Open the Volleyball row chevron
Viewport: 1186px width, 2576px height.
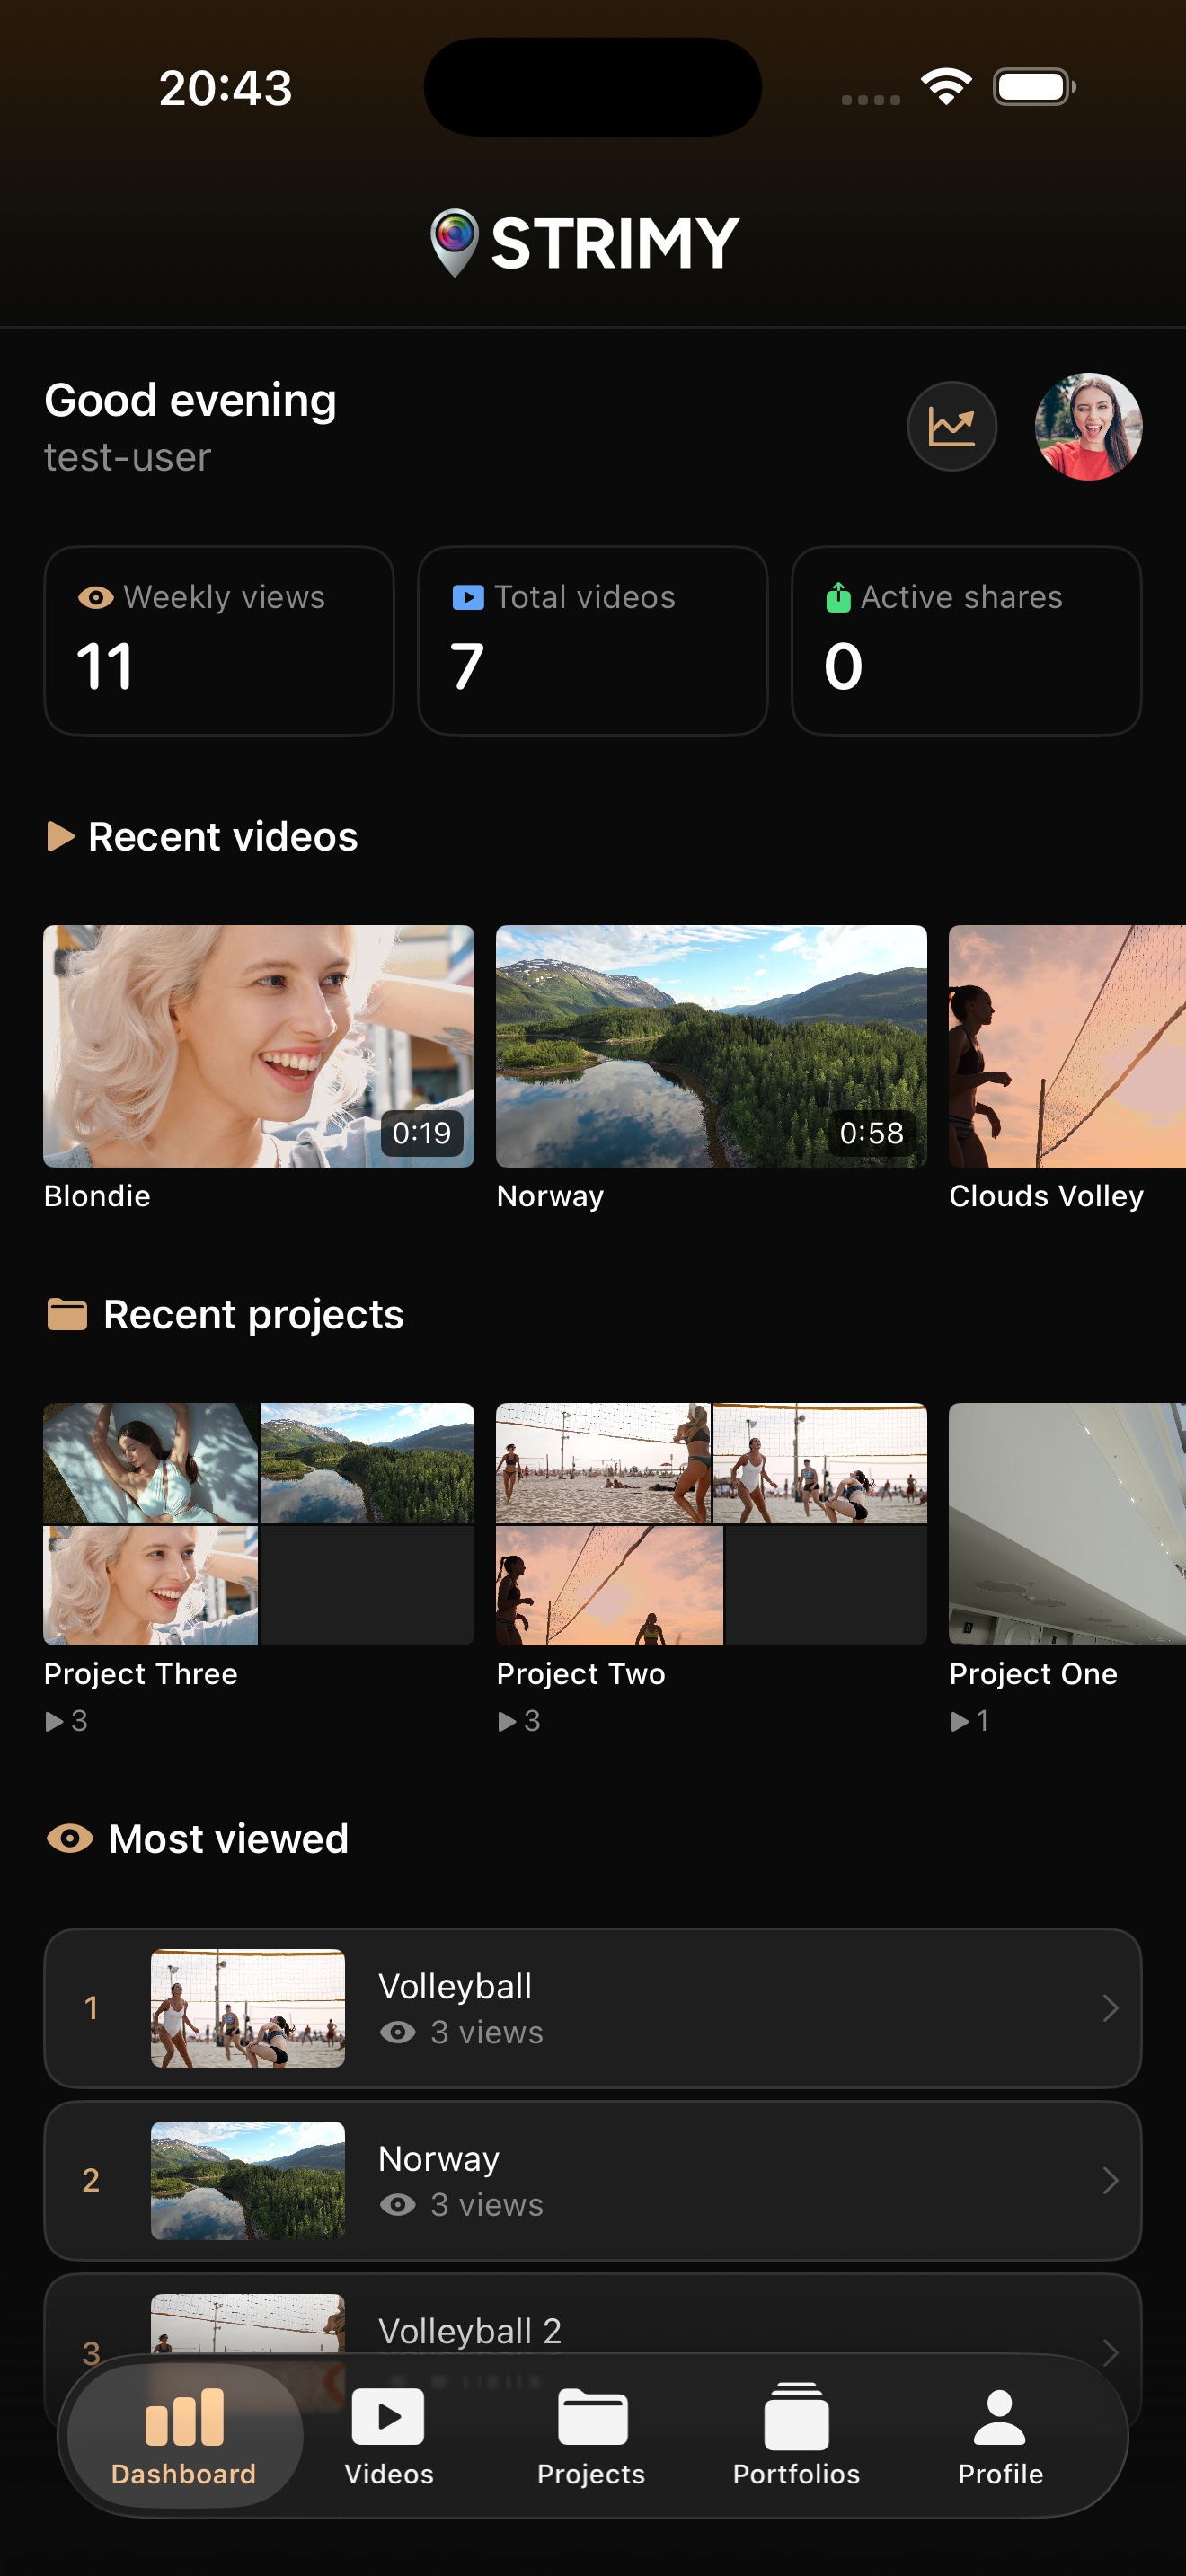[x=1109, y=2008]
